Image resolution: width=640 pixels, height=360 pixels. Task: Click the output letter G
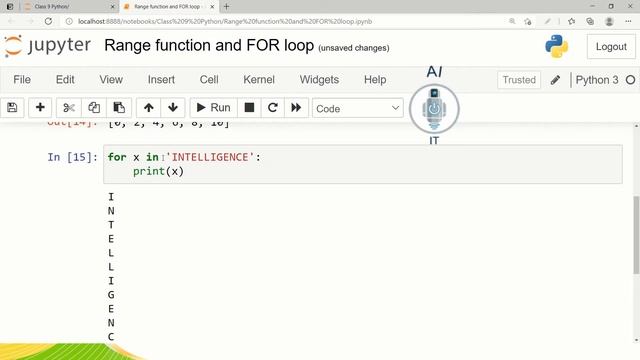111,295
